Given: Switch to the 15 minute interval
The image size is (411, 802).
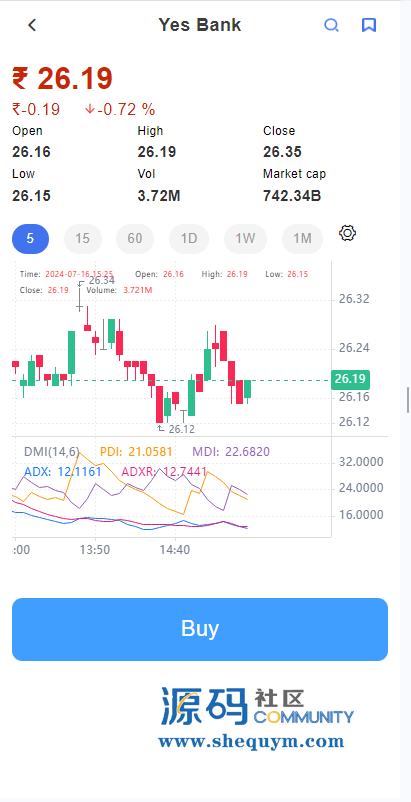Looking at the screenshot, I should [82, 239].
